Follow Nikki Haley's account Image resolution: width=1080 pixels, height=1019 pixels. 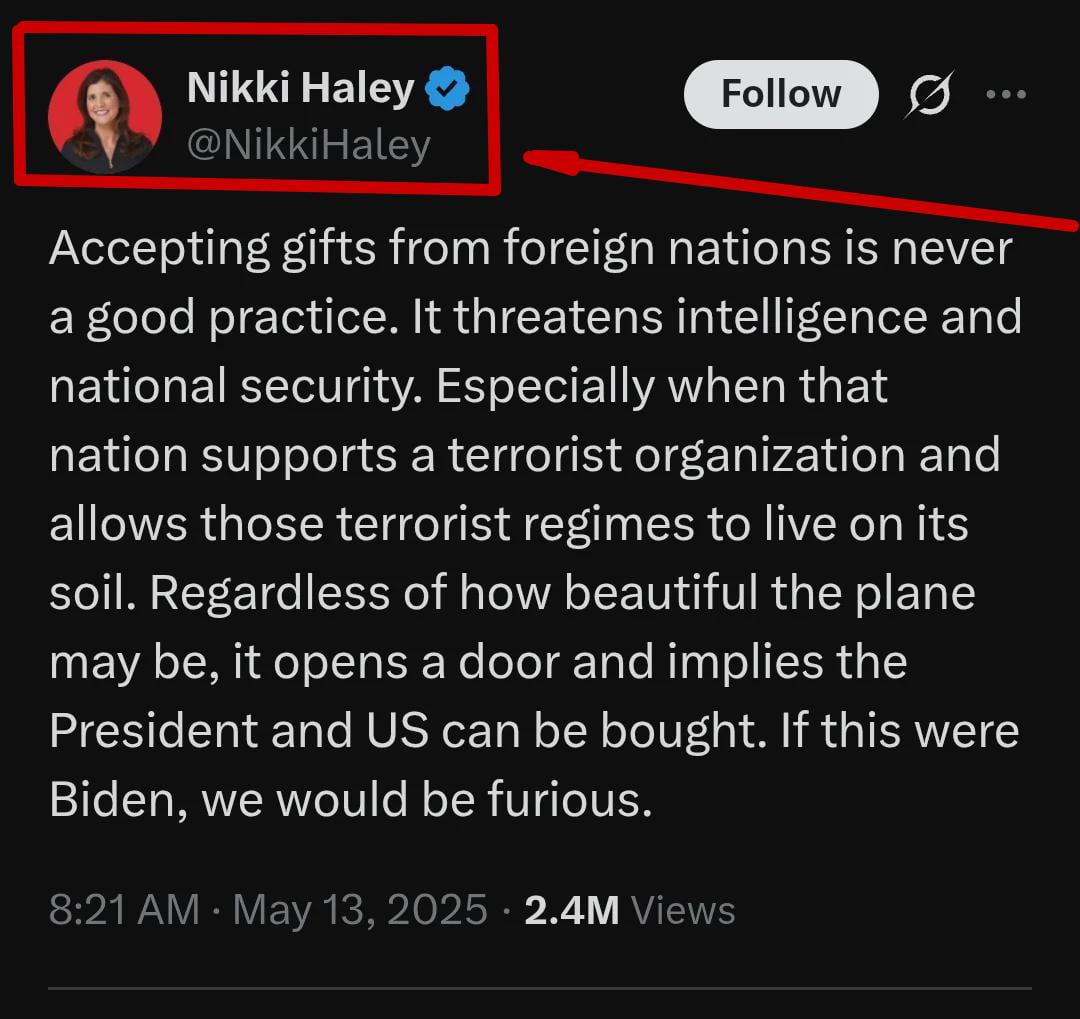coord(781,94)
